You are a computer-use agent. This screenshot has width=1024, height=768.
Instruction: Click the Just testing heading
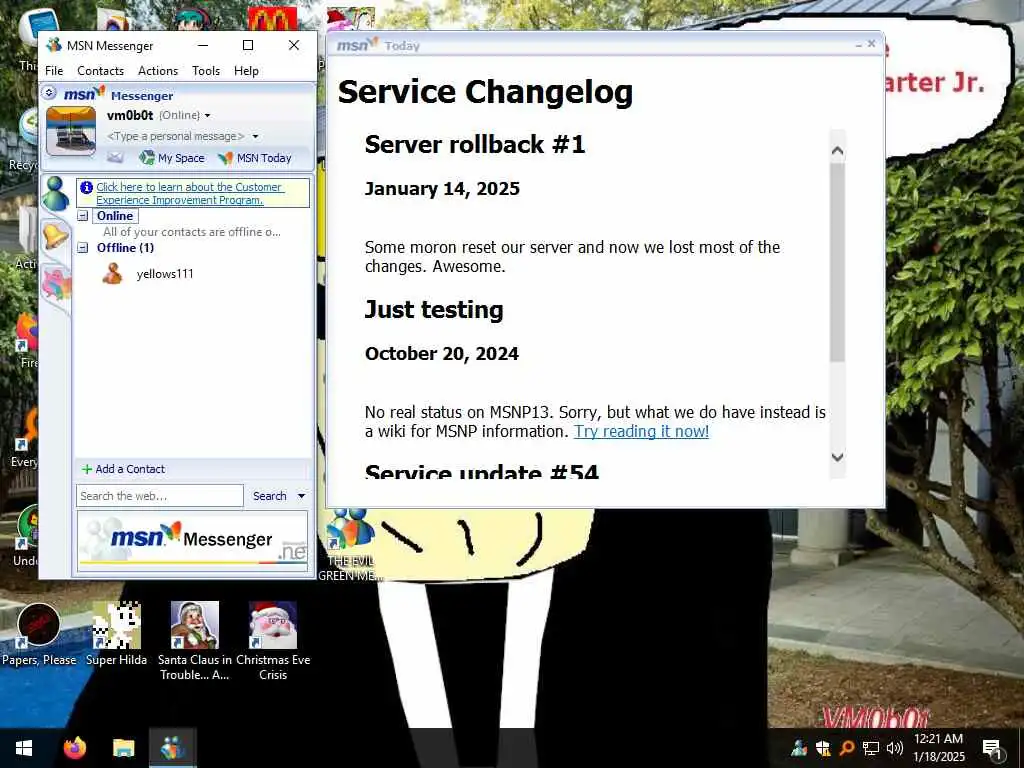(434, 310)
